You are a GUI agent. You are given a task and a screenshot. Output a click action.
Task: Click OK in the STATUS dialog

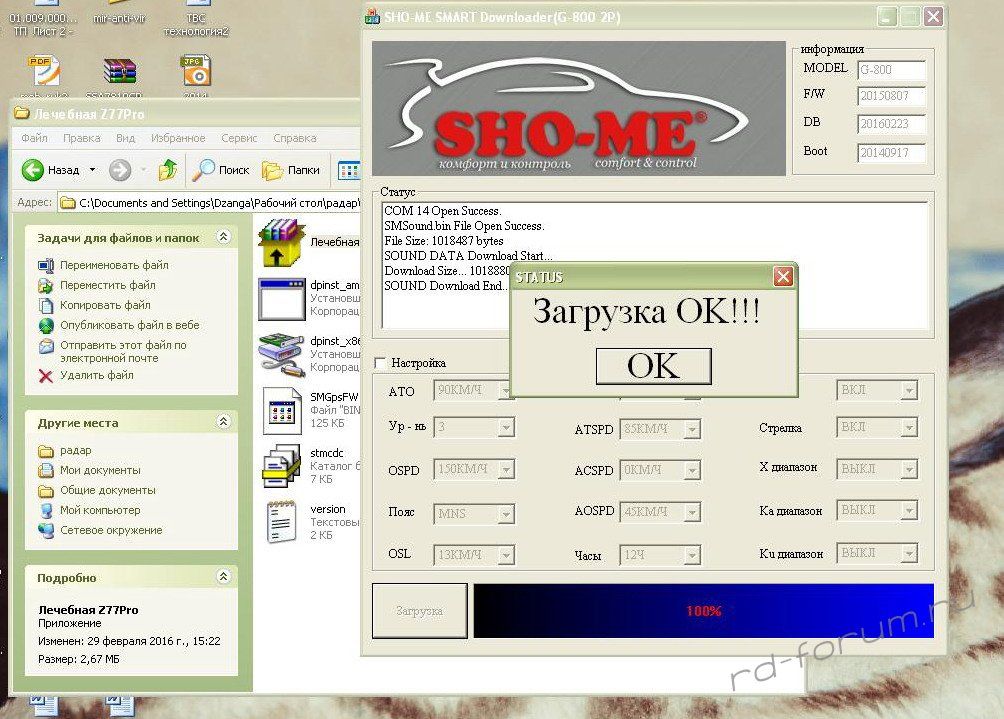pos(653,366)
